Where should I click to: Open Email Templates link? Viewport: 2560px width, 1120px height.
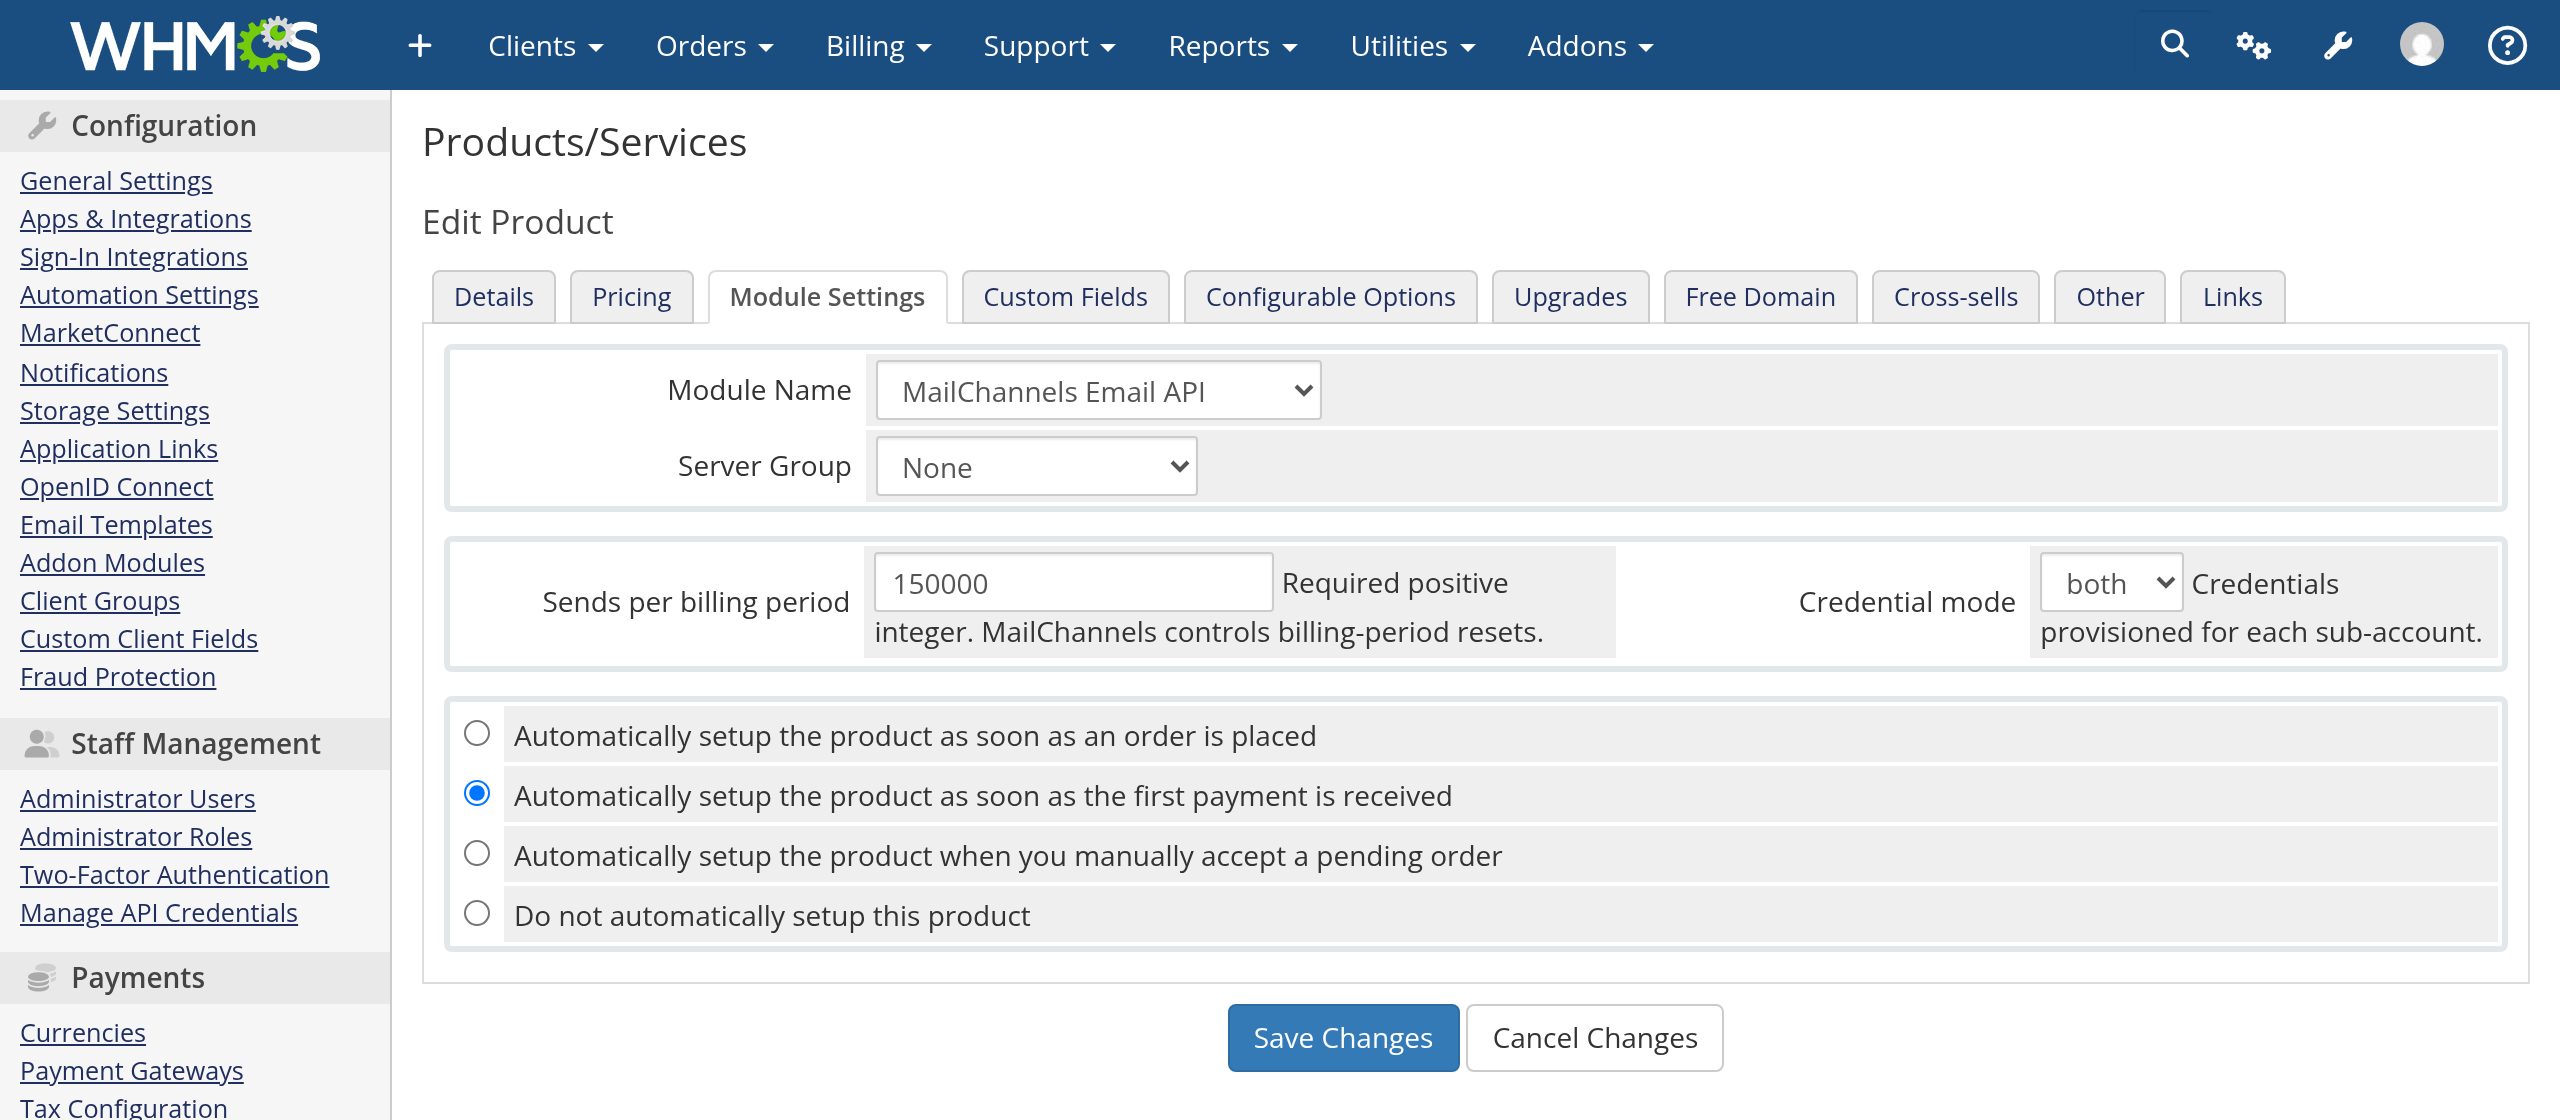(x=116, y=525)
